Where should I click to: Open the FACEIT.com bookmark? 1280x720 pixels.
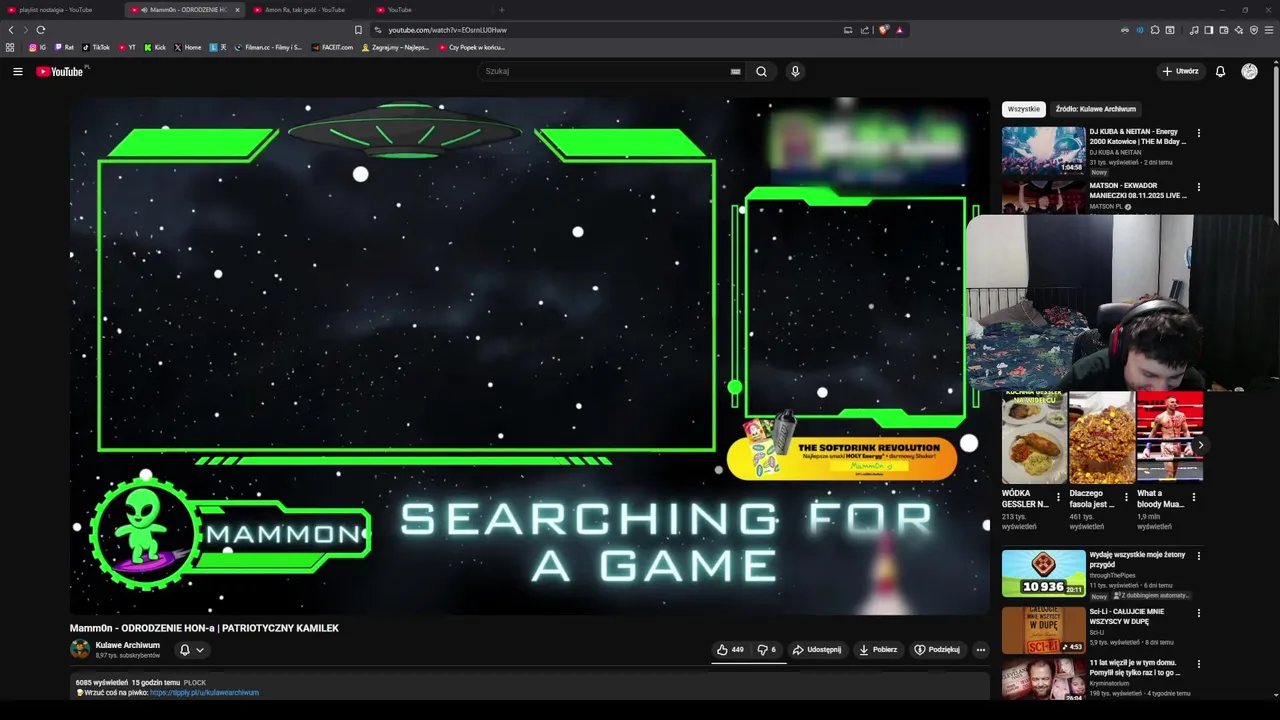click(332, 47)
